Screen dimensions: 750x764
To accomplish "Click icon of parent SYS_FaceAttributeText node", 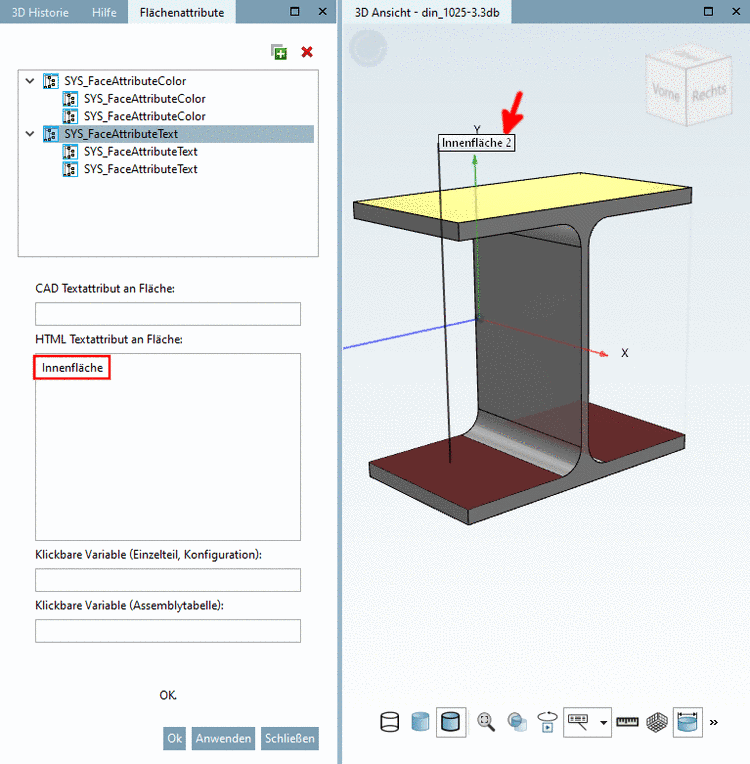I will (x=51, y=134).
